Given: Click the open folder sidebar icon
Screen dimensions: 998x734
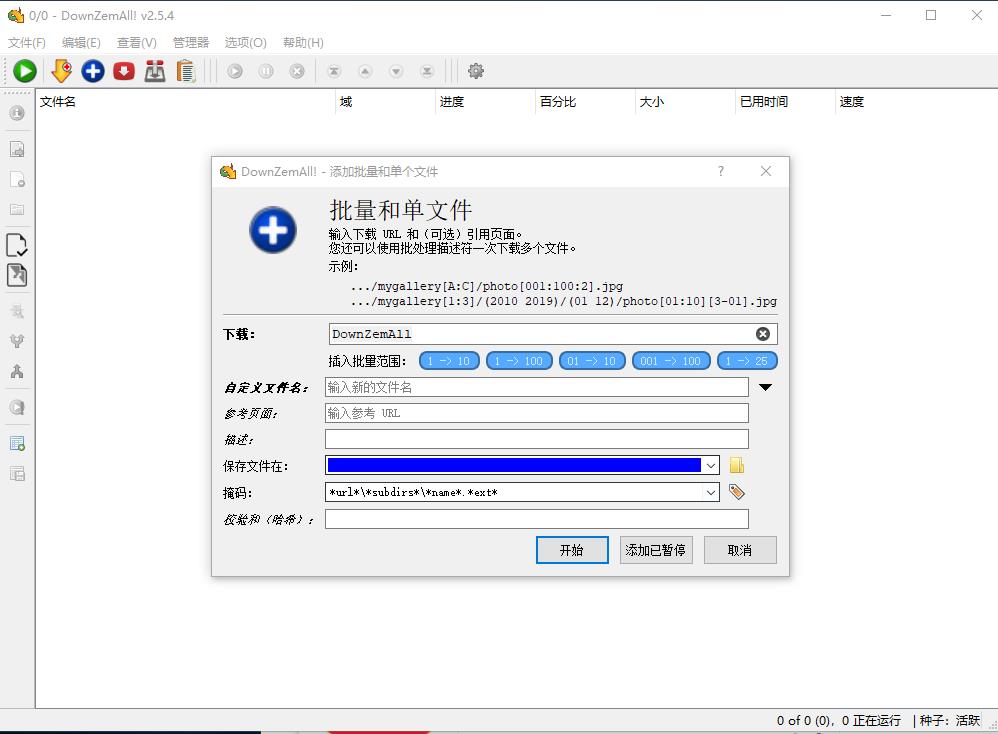Looking at the screenshot, I should point(17,209).
